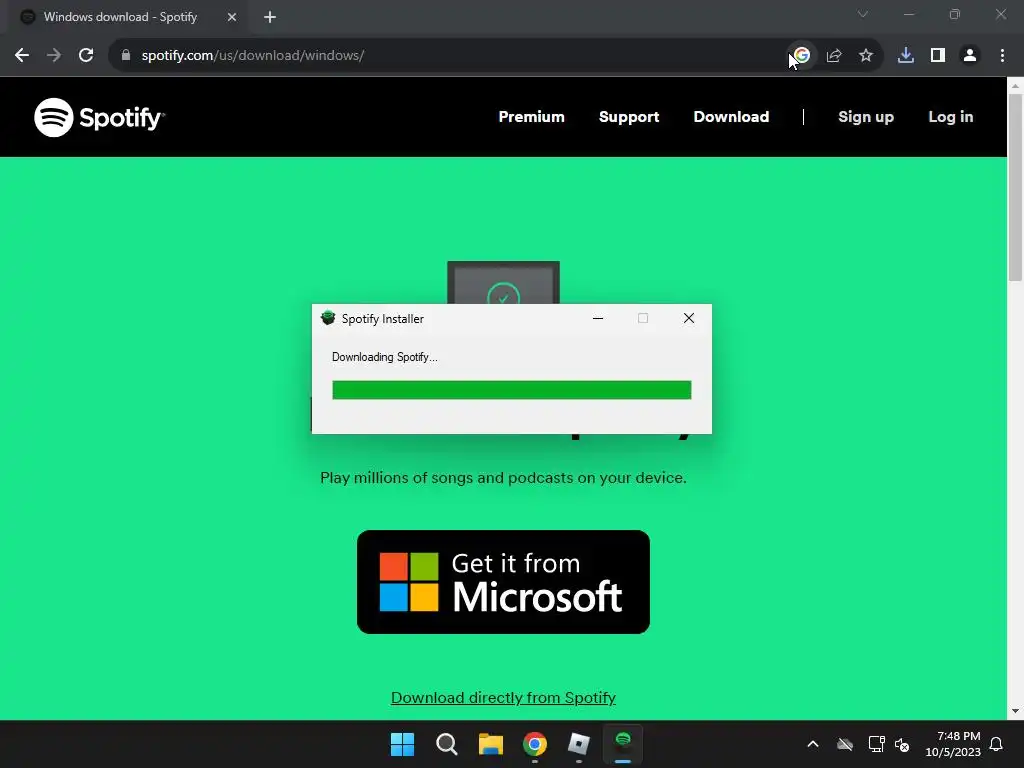Open a new tab with the plus icon
The height and width of the screenshot is (768, 1024).
(x=270, y=18)
